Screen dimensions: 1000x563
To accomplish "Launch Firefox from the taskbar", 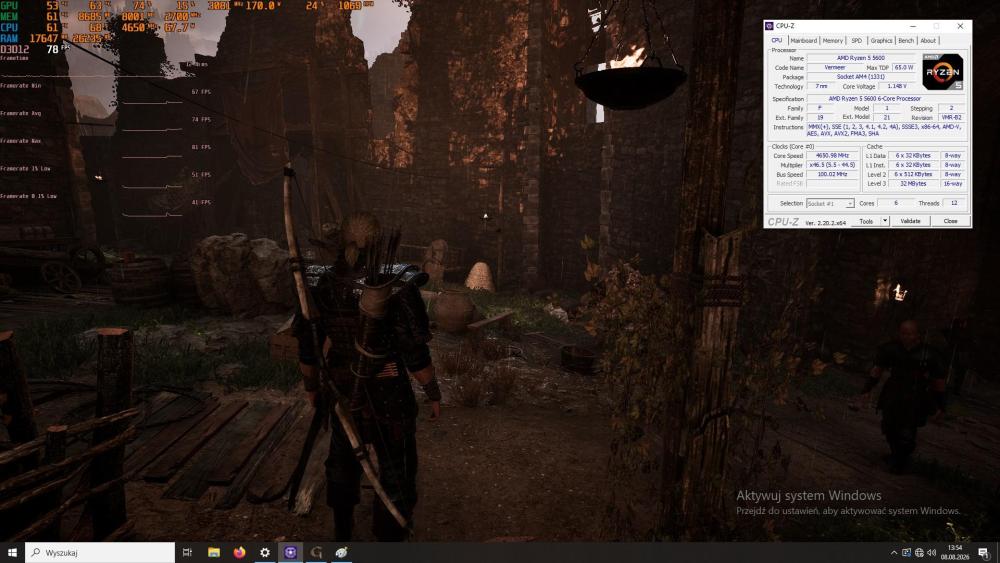I will [x=239, y=552].
